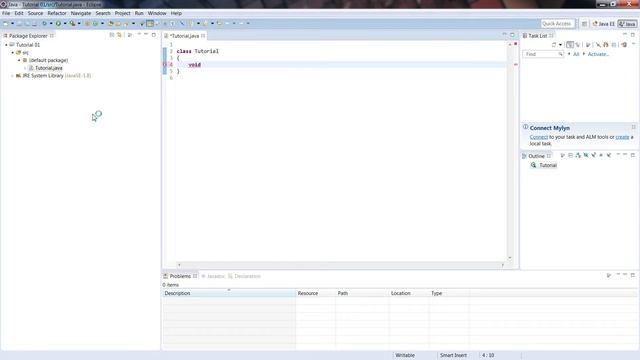Open the Source menu

[x=35, y=13]
